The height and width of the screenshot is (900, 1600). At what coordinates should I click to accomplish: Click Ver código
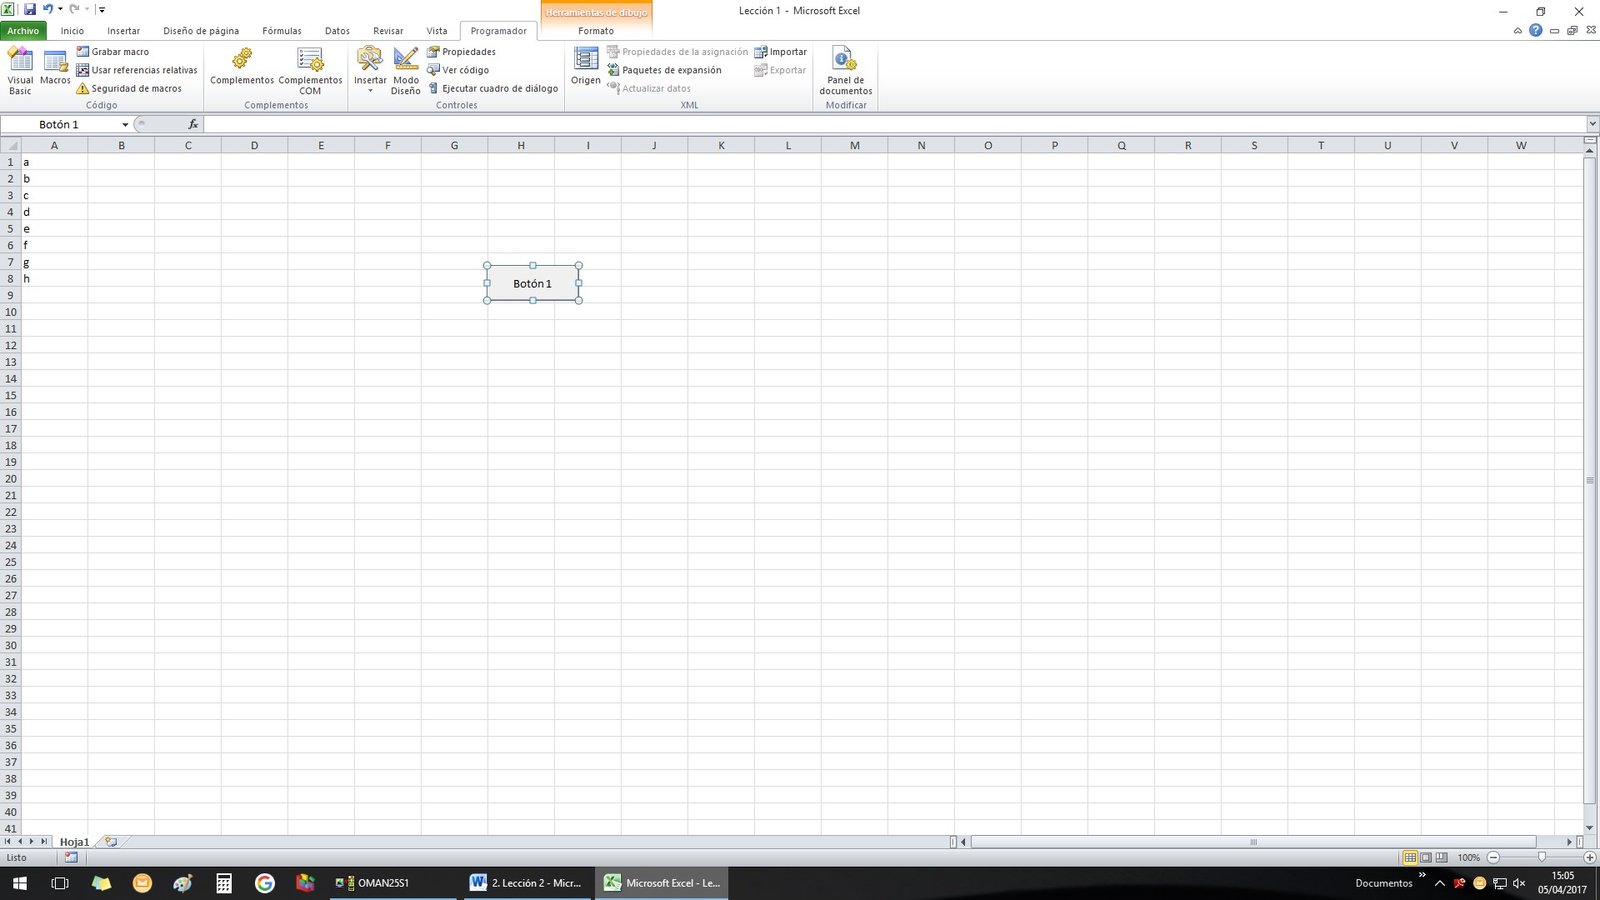[x=458, y=70]
